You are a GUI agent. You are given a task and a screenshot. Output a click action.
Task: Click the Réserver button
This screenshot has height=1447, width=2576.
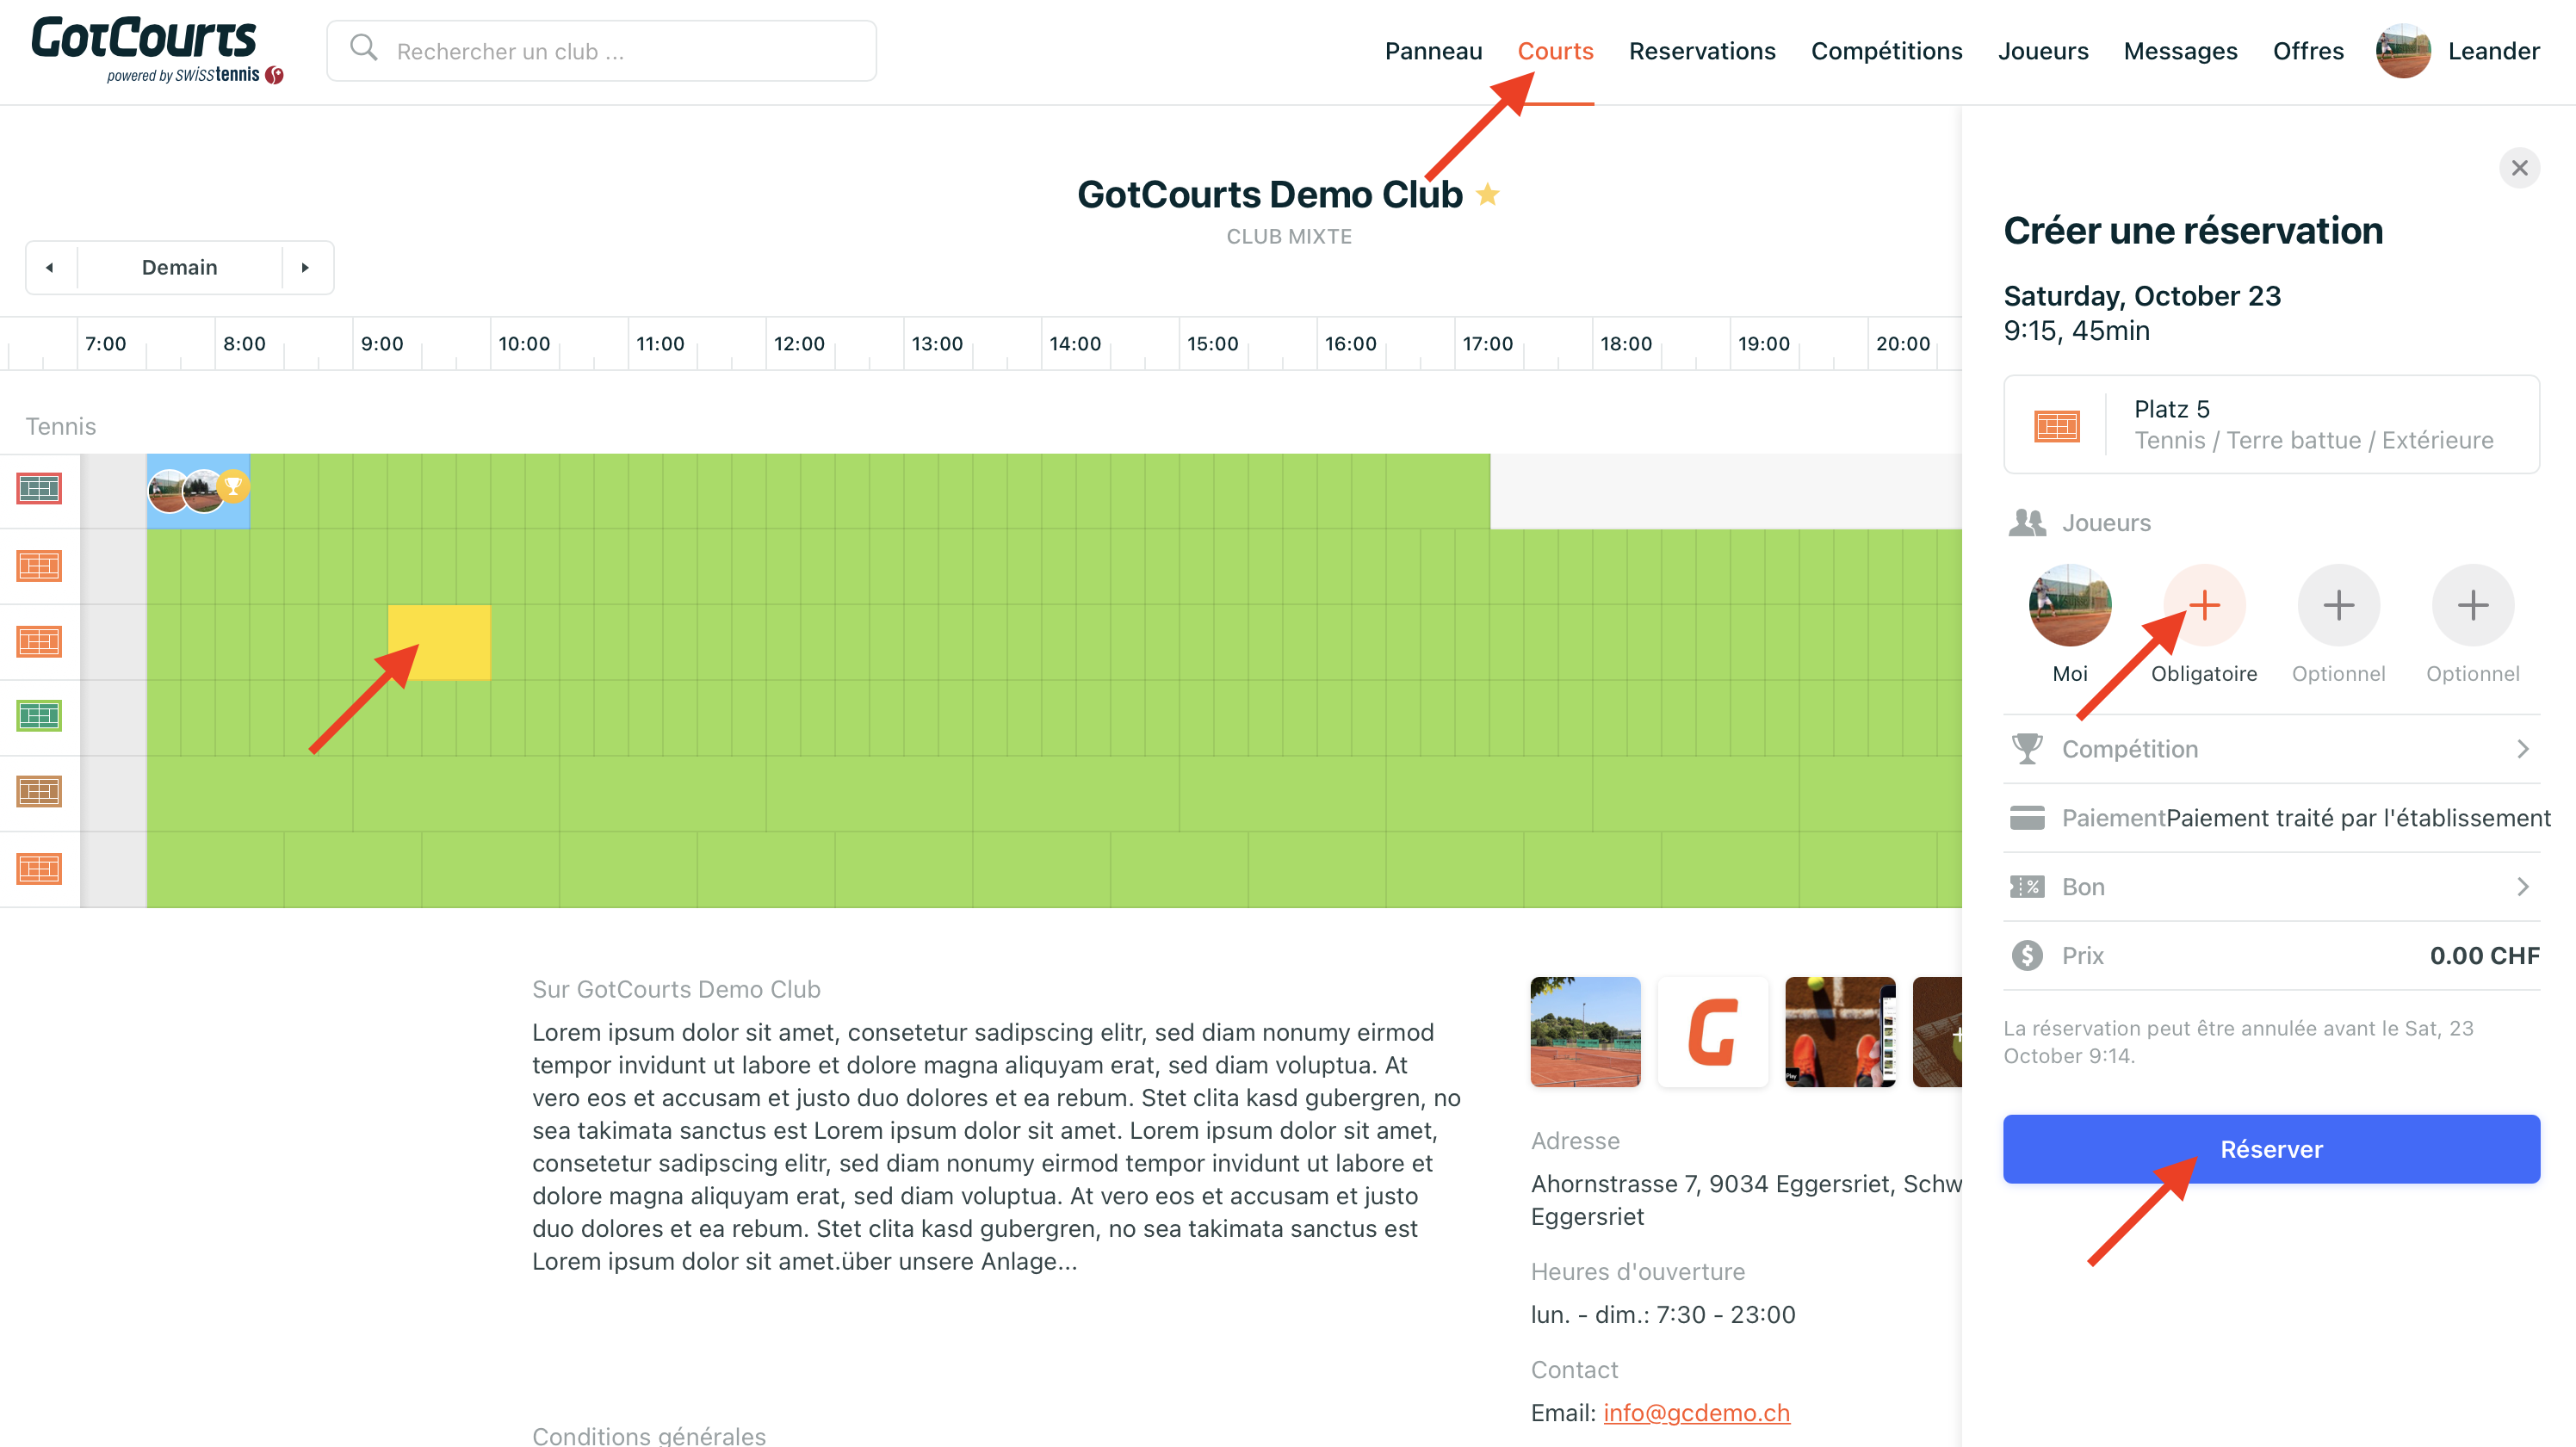coord(2271,1149)
